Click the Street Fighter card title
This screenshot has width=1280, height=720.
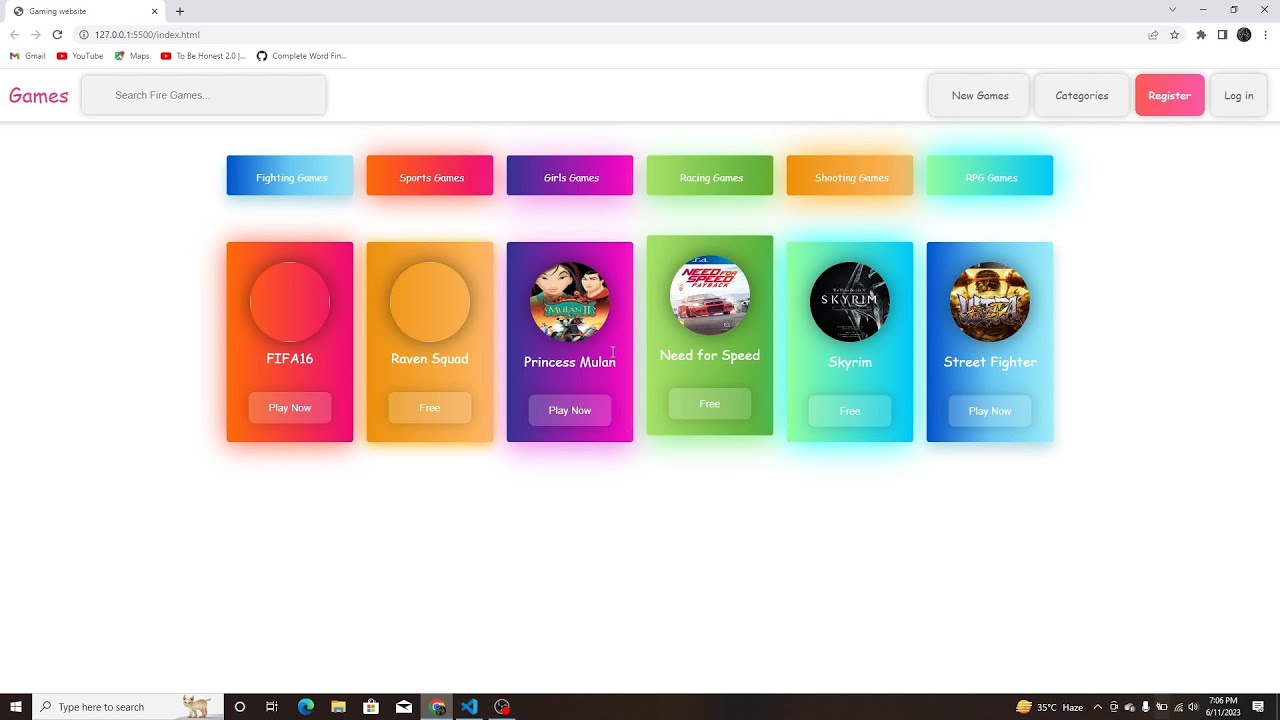[x=990, y=362]
